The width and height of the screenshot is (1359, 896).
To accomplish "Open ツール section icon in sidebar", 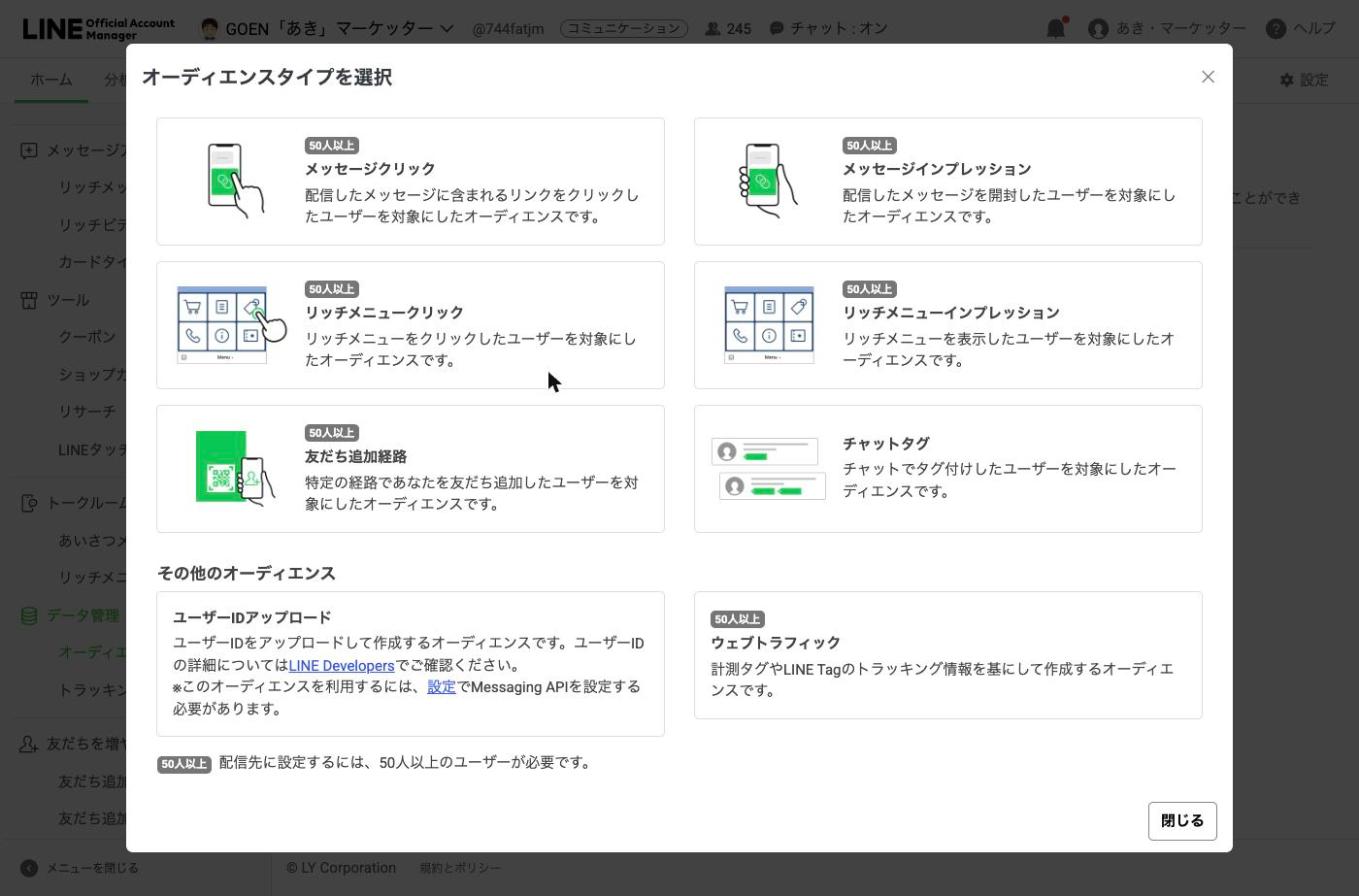I will coord(29,300).
